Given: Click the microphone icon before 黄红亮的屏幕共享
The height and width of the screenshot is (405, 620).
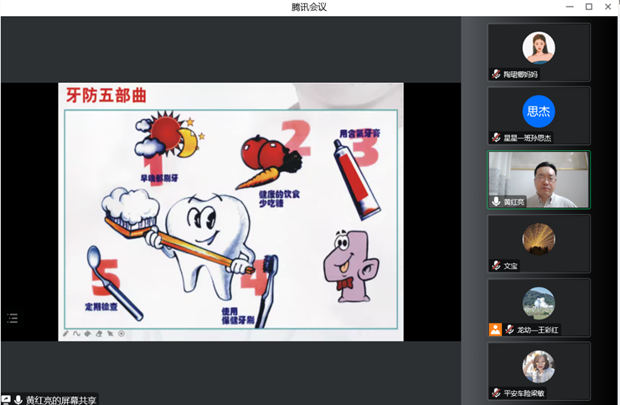Looking at the screenshot, I should click(x=18, y=399).
